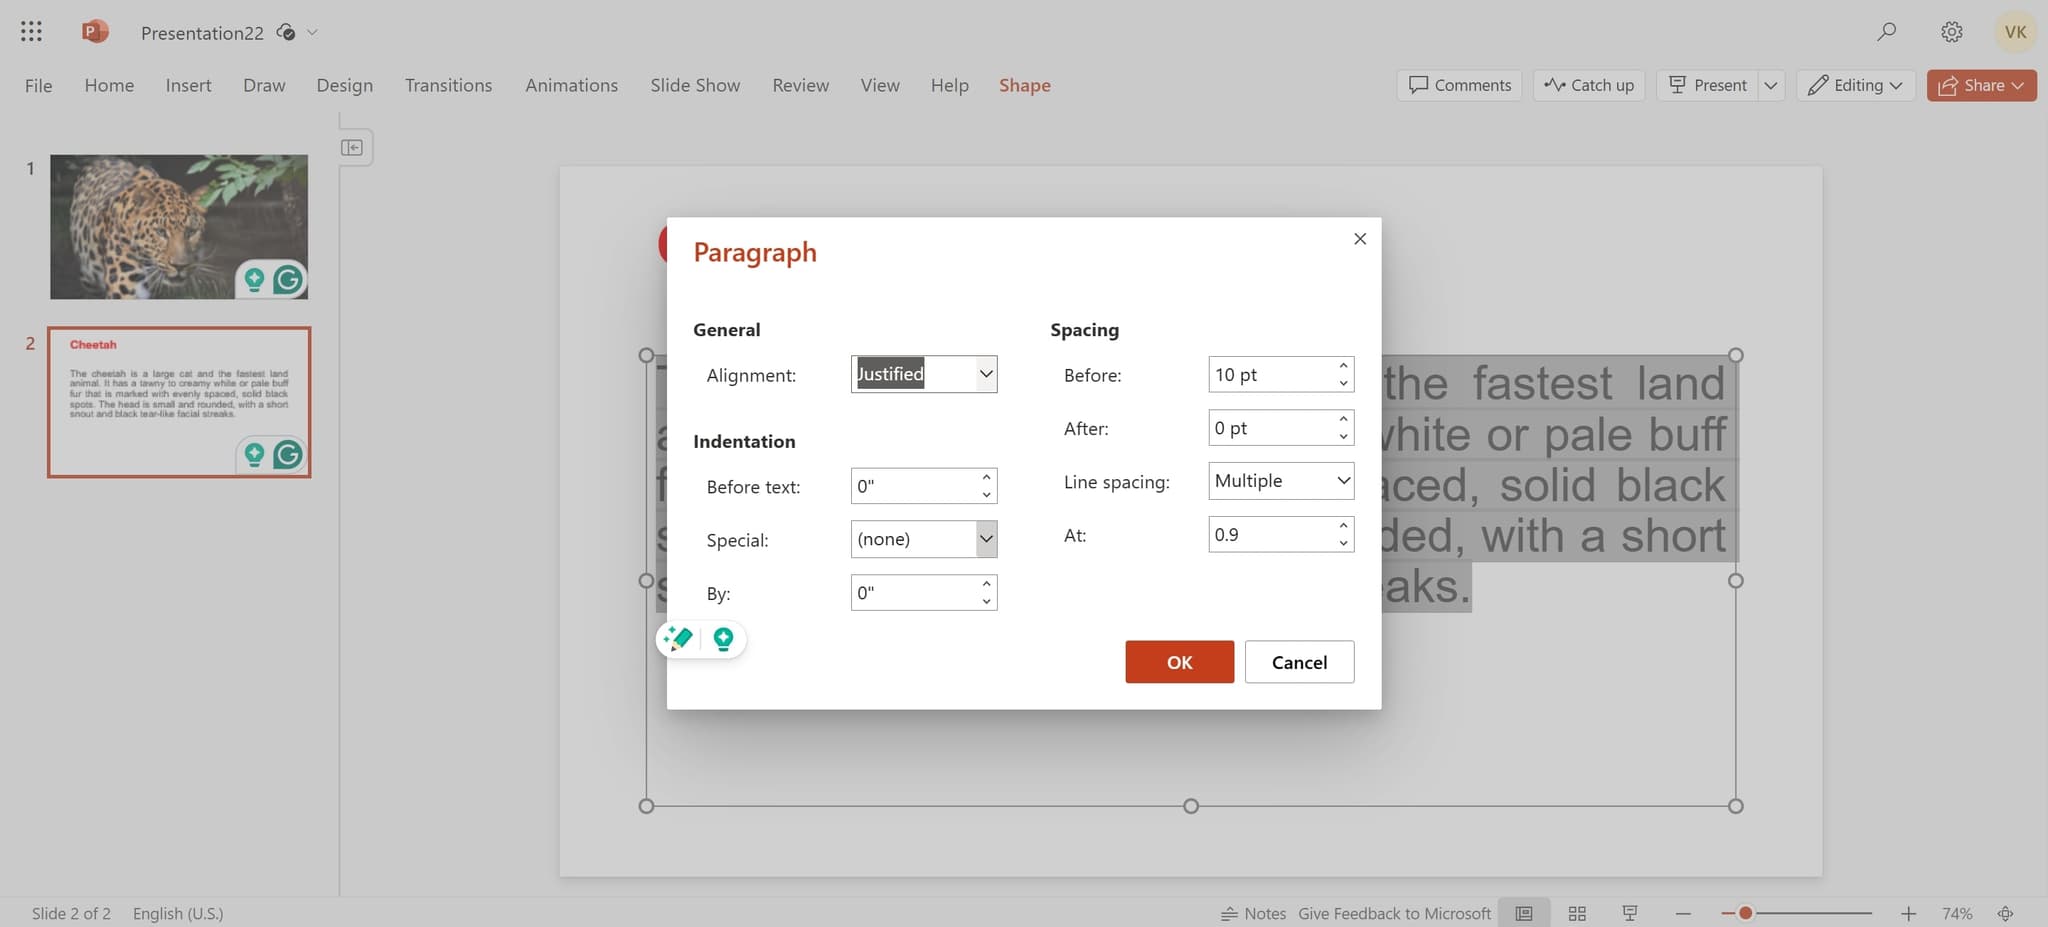The height and width of the screenshot is (927, 2048).
Task: Click Fit slide to window icon
Action: coord(2006,912)
